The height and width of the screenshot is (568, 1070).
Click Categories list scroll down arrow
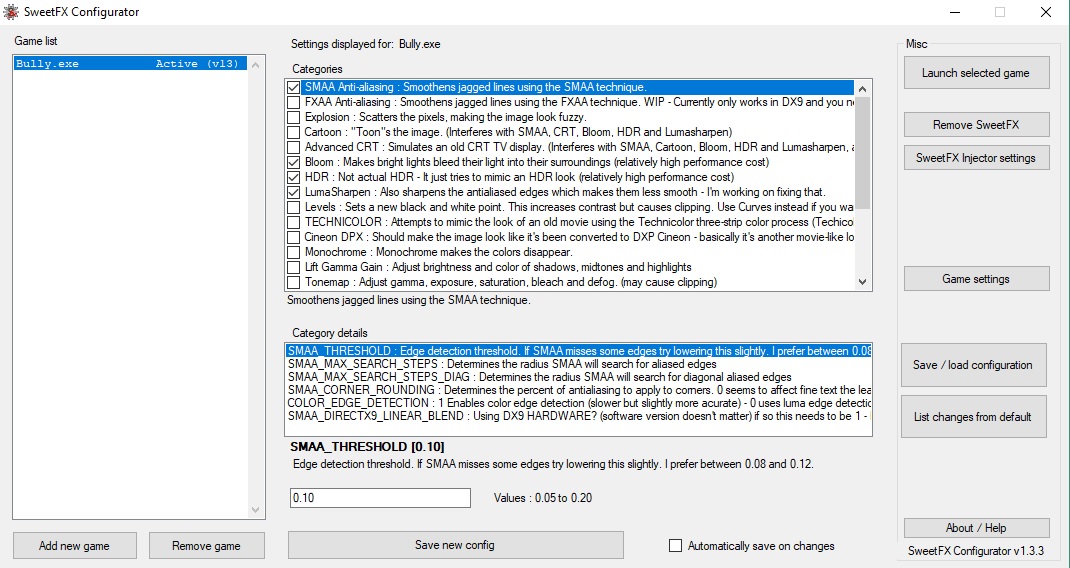863,281
